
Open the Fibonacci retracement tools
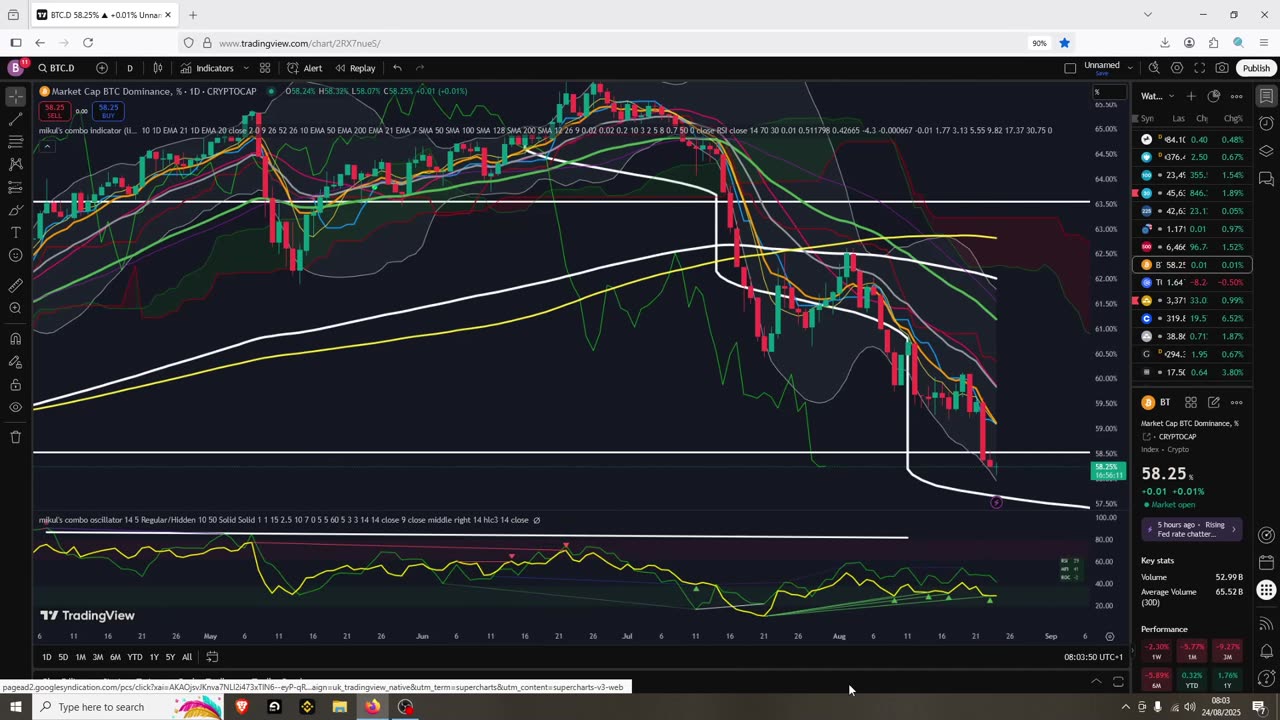click(16, 141)
